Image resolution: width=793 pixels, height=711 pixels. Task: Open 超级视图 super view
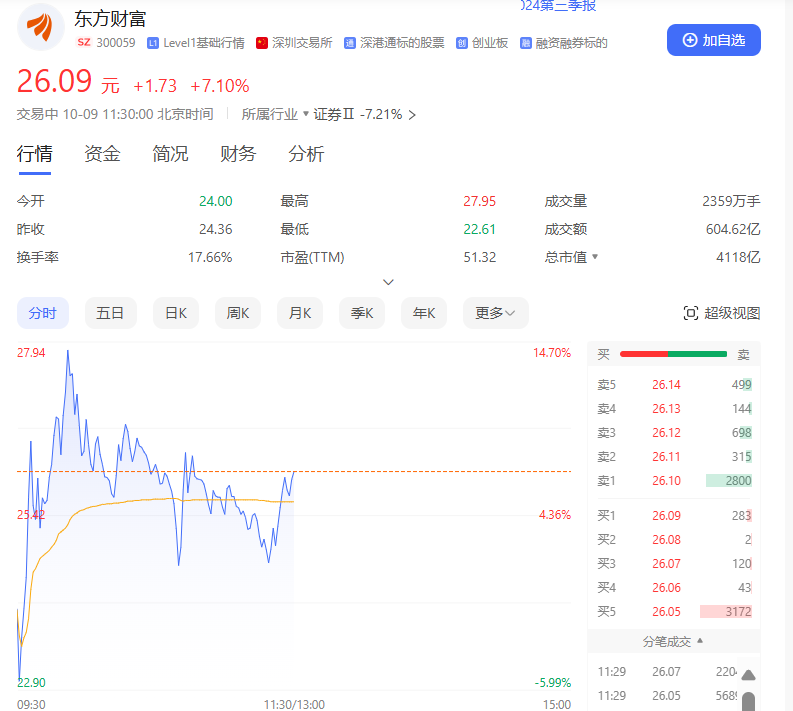point(722,314)
